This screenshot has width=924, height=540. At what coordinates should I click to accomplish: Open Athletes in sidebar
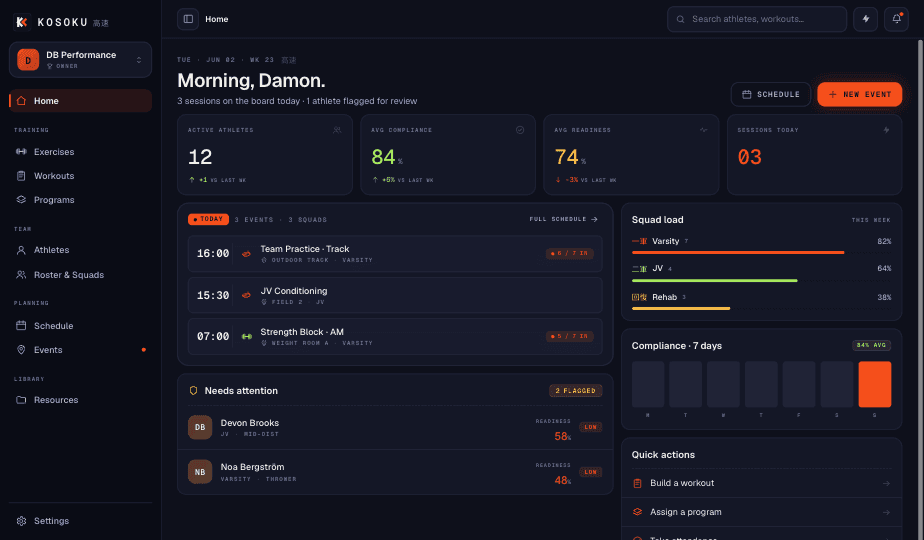click(81, 250)
